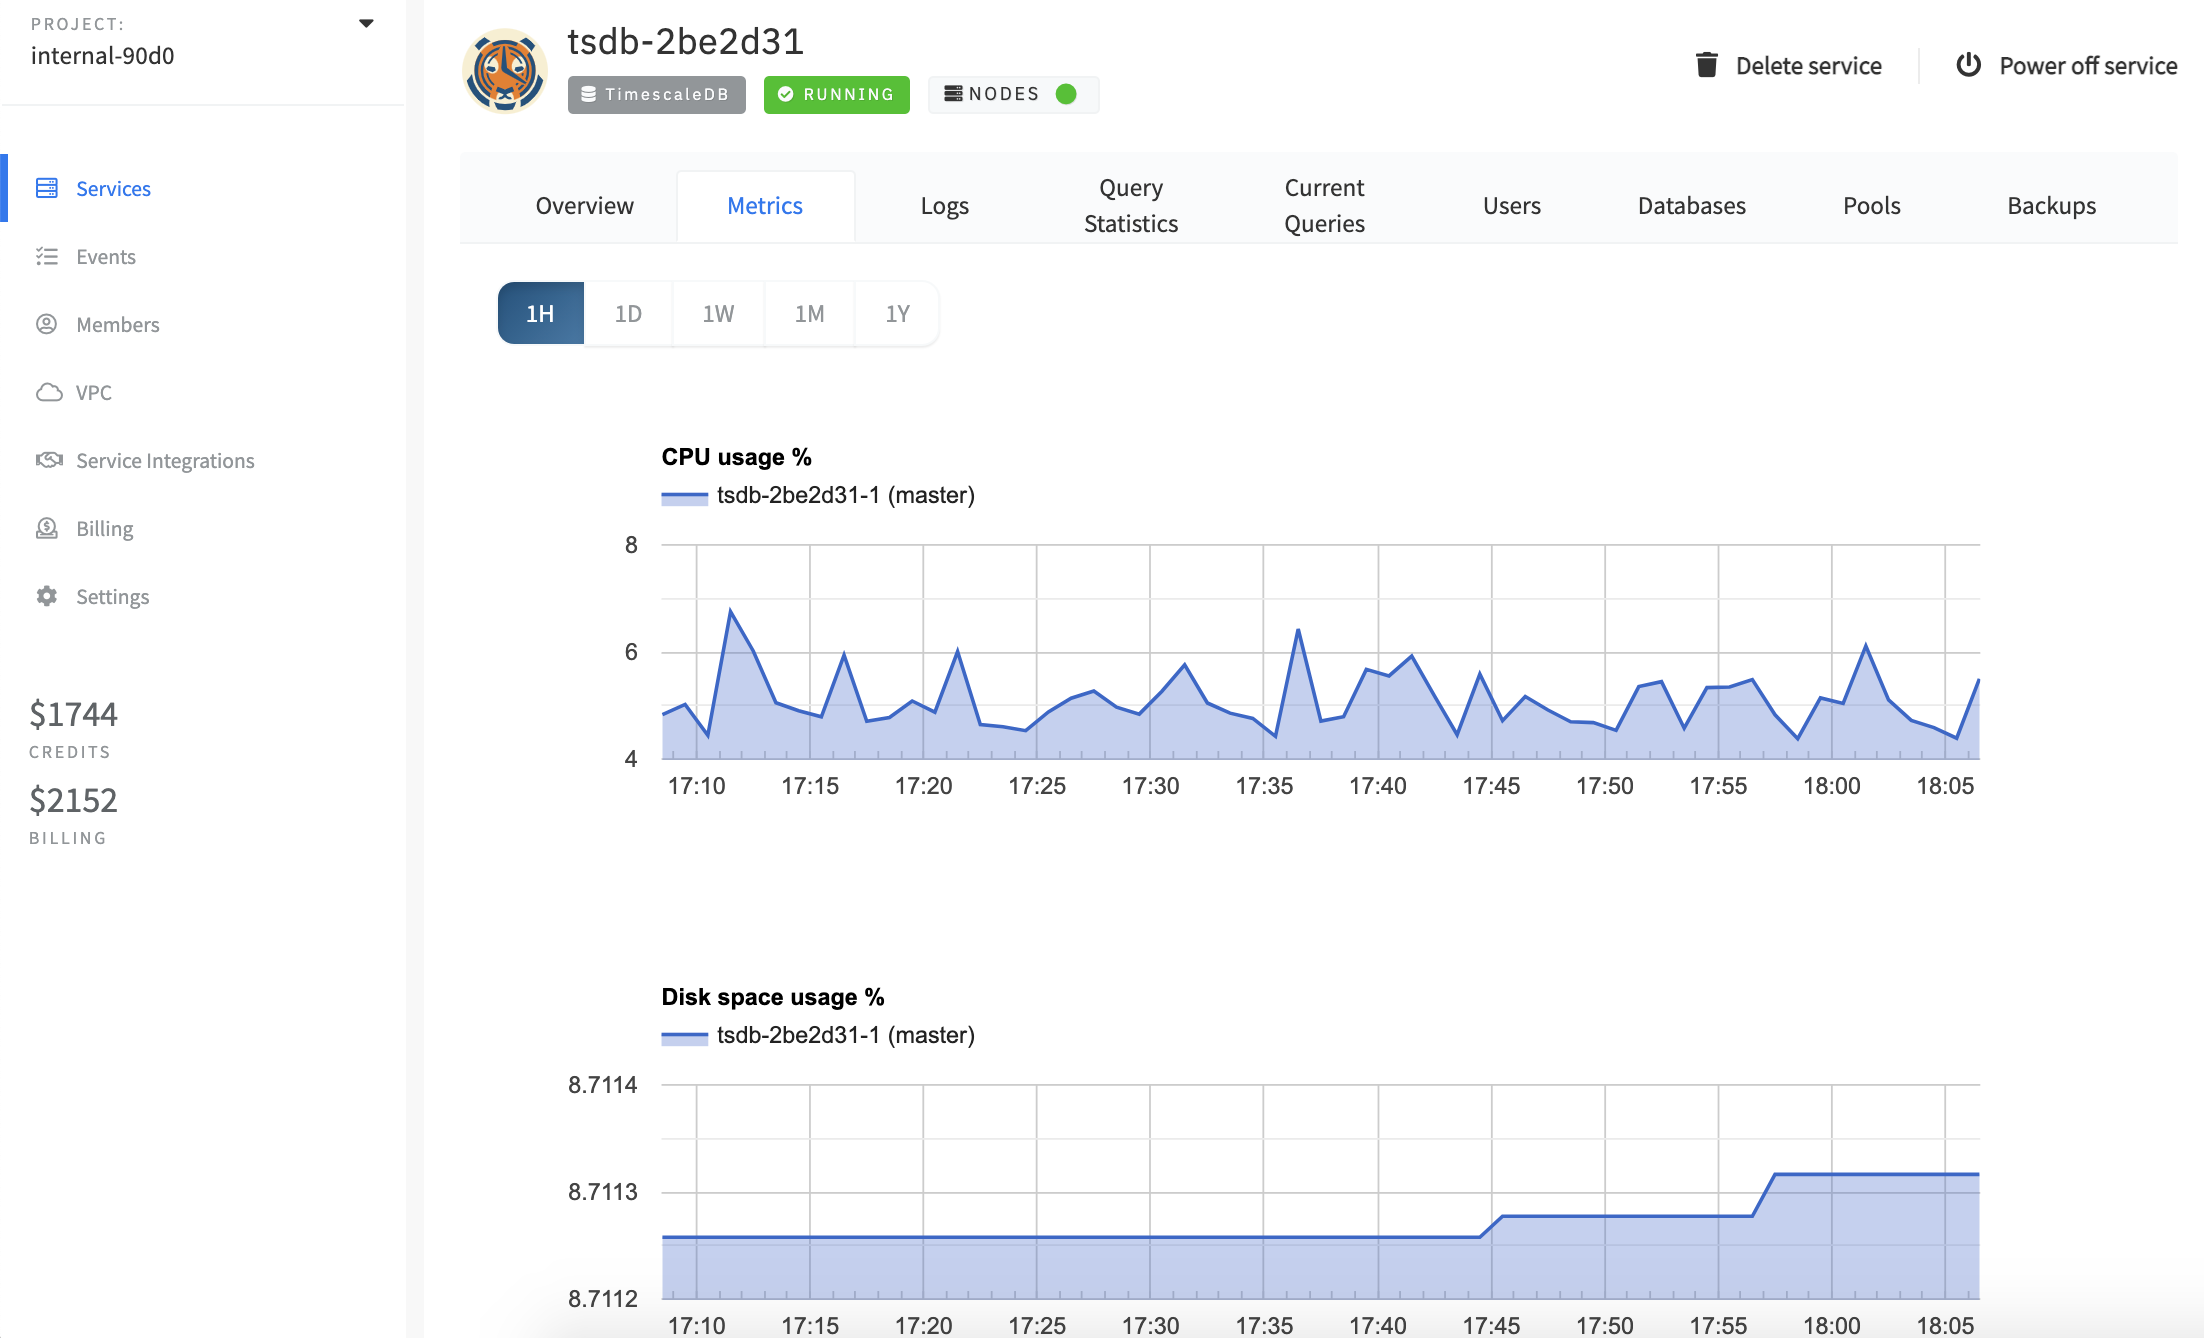
Task: Select the 1W time range
Action: (718, 314)
